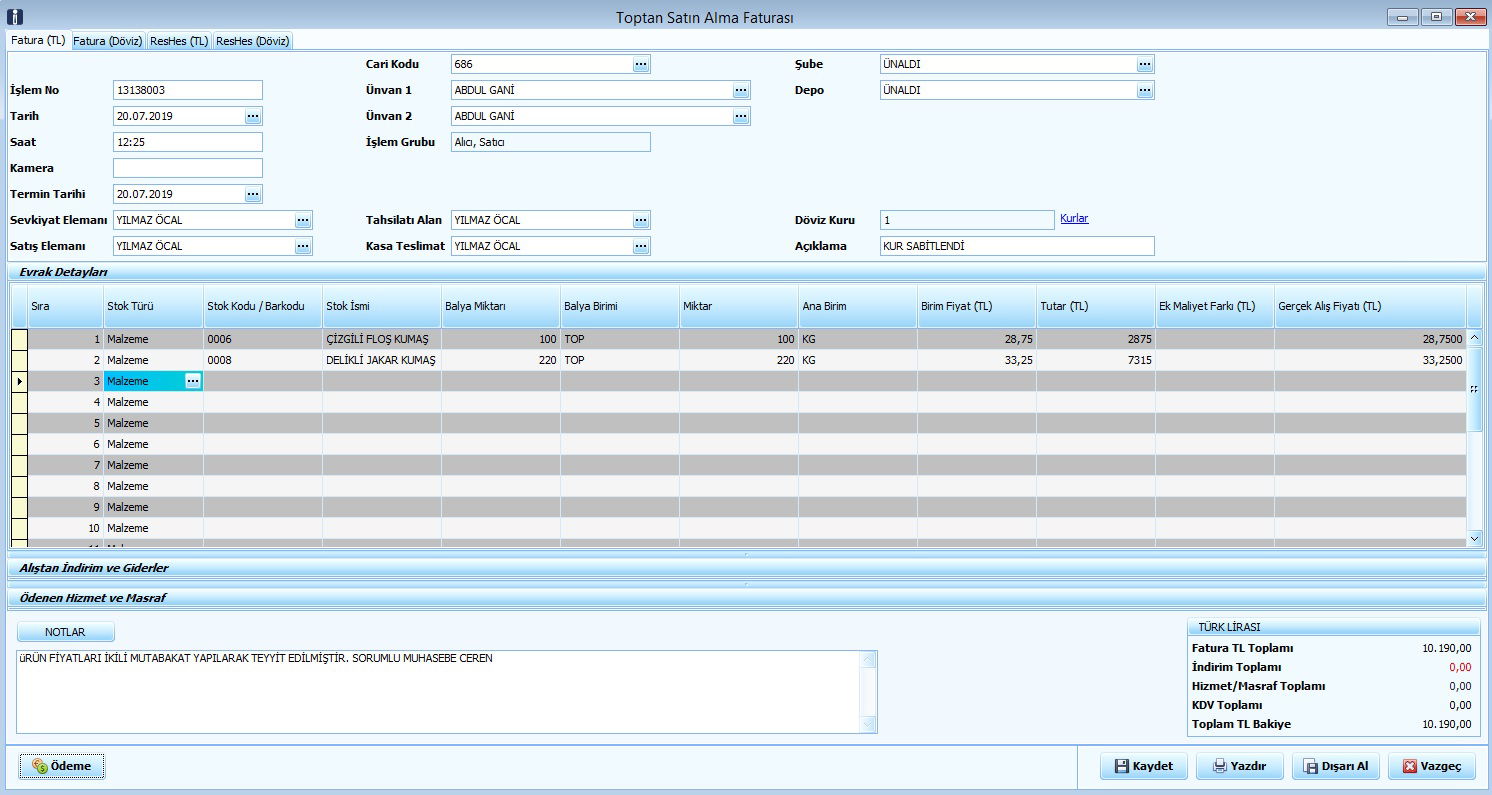The image size is (1492, 795).
Task: Click the Ödeme payment button
Action: (61, 766)
